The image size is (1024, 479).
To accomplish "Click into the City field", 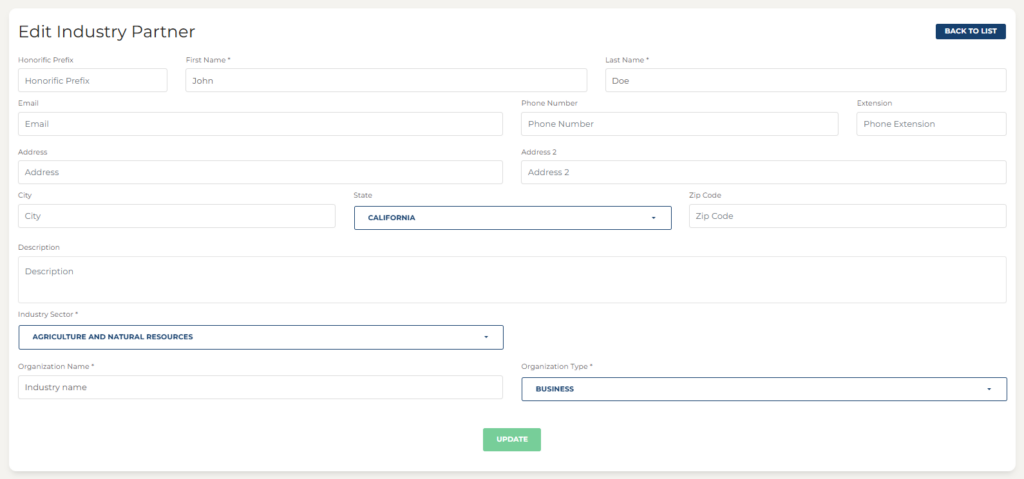I will click(x=177, y=216).
